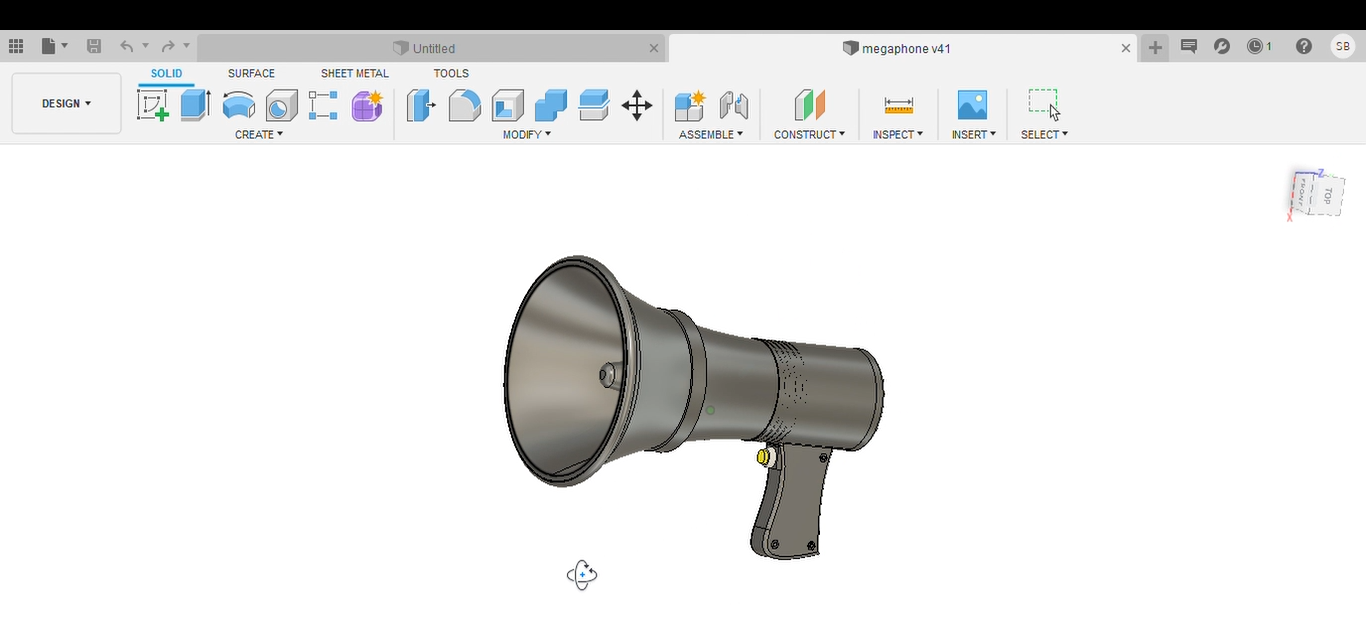Image resolution: width=1366 pixels, height=631 pixels.
Task: Expand the ASSEMBLE menu
Action: pyautogui.click(x=711, y=134)
